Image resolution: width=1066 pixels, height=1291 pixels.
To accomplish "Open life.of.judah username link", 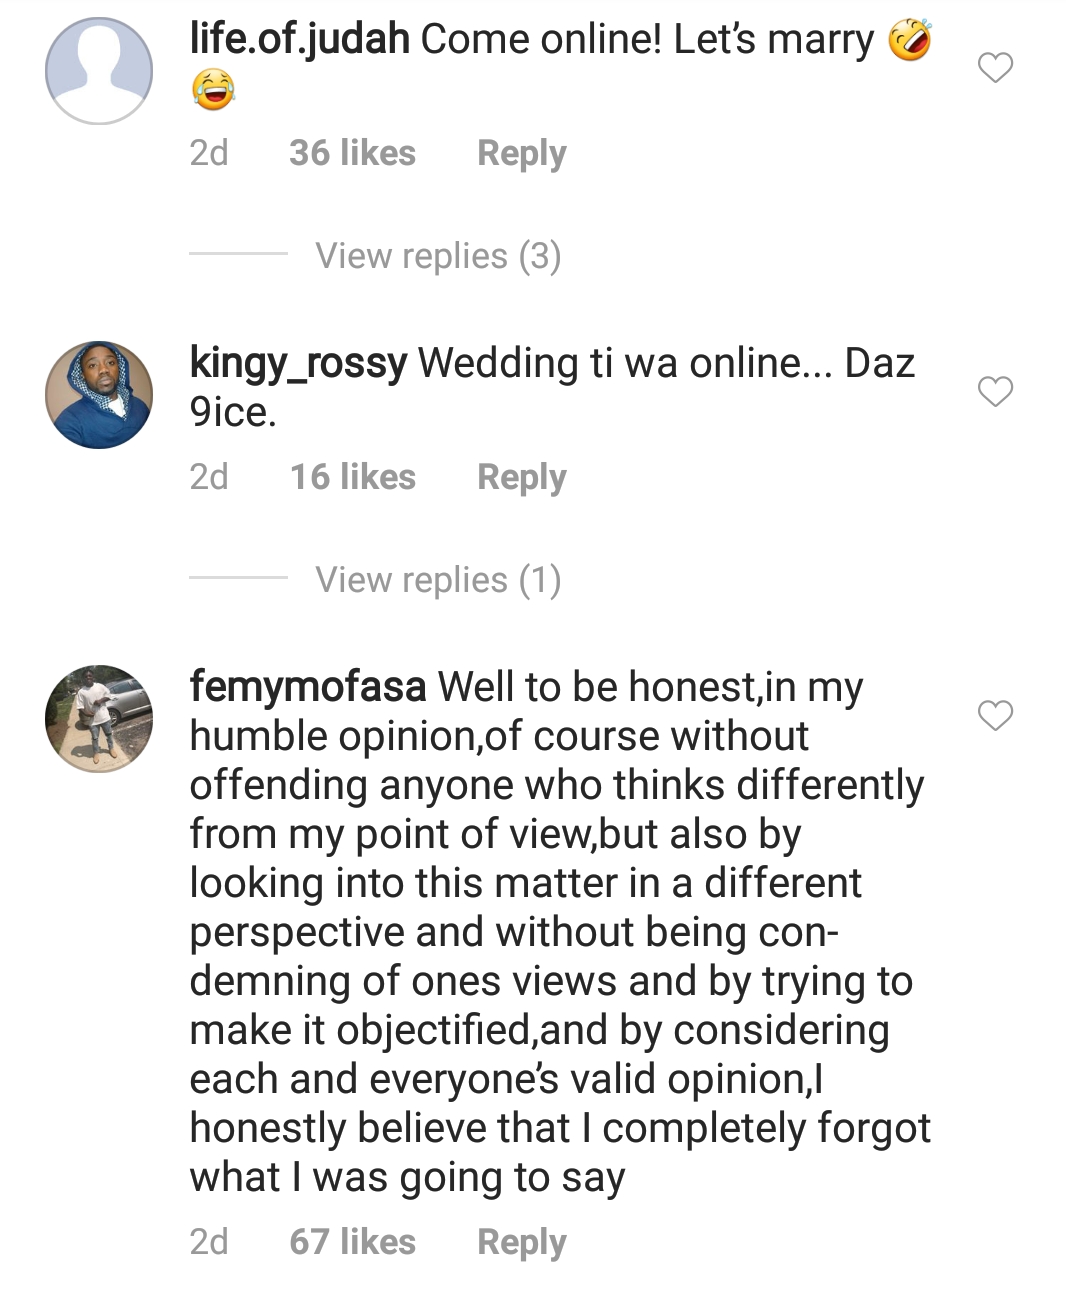I will [299, 39].
